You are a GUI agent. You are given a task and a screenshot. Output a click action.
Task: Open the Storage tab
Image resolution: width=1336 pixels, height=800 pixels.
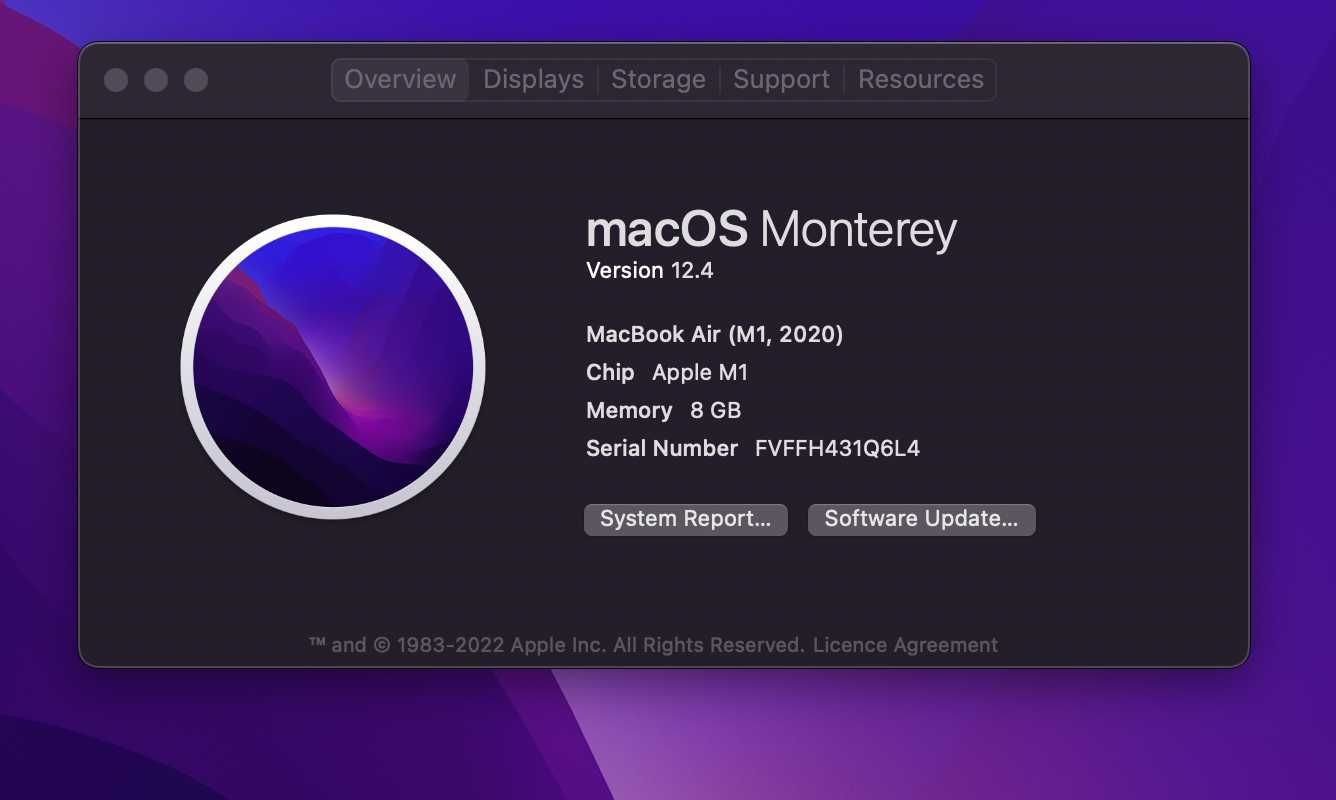658,80
